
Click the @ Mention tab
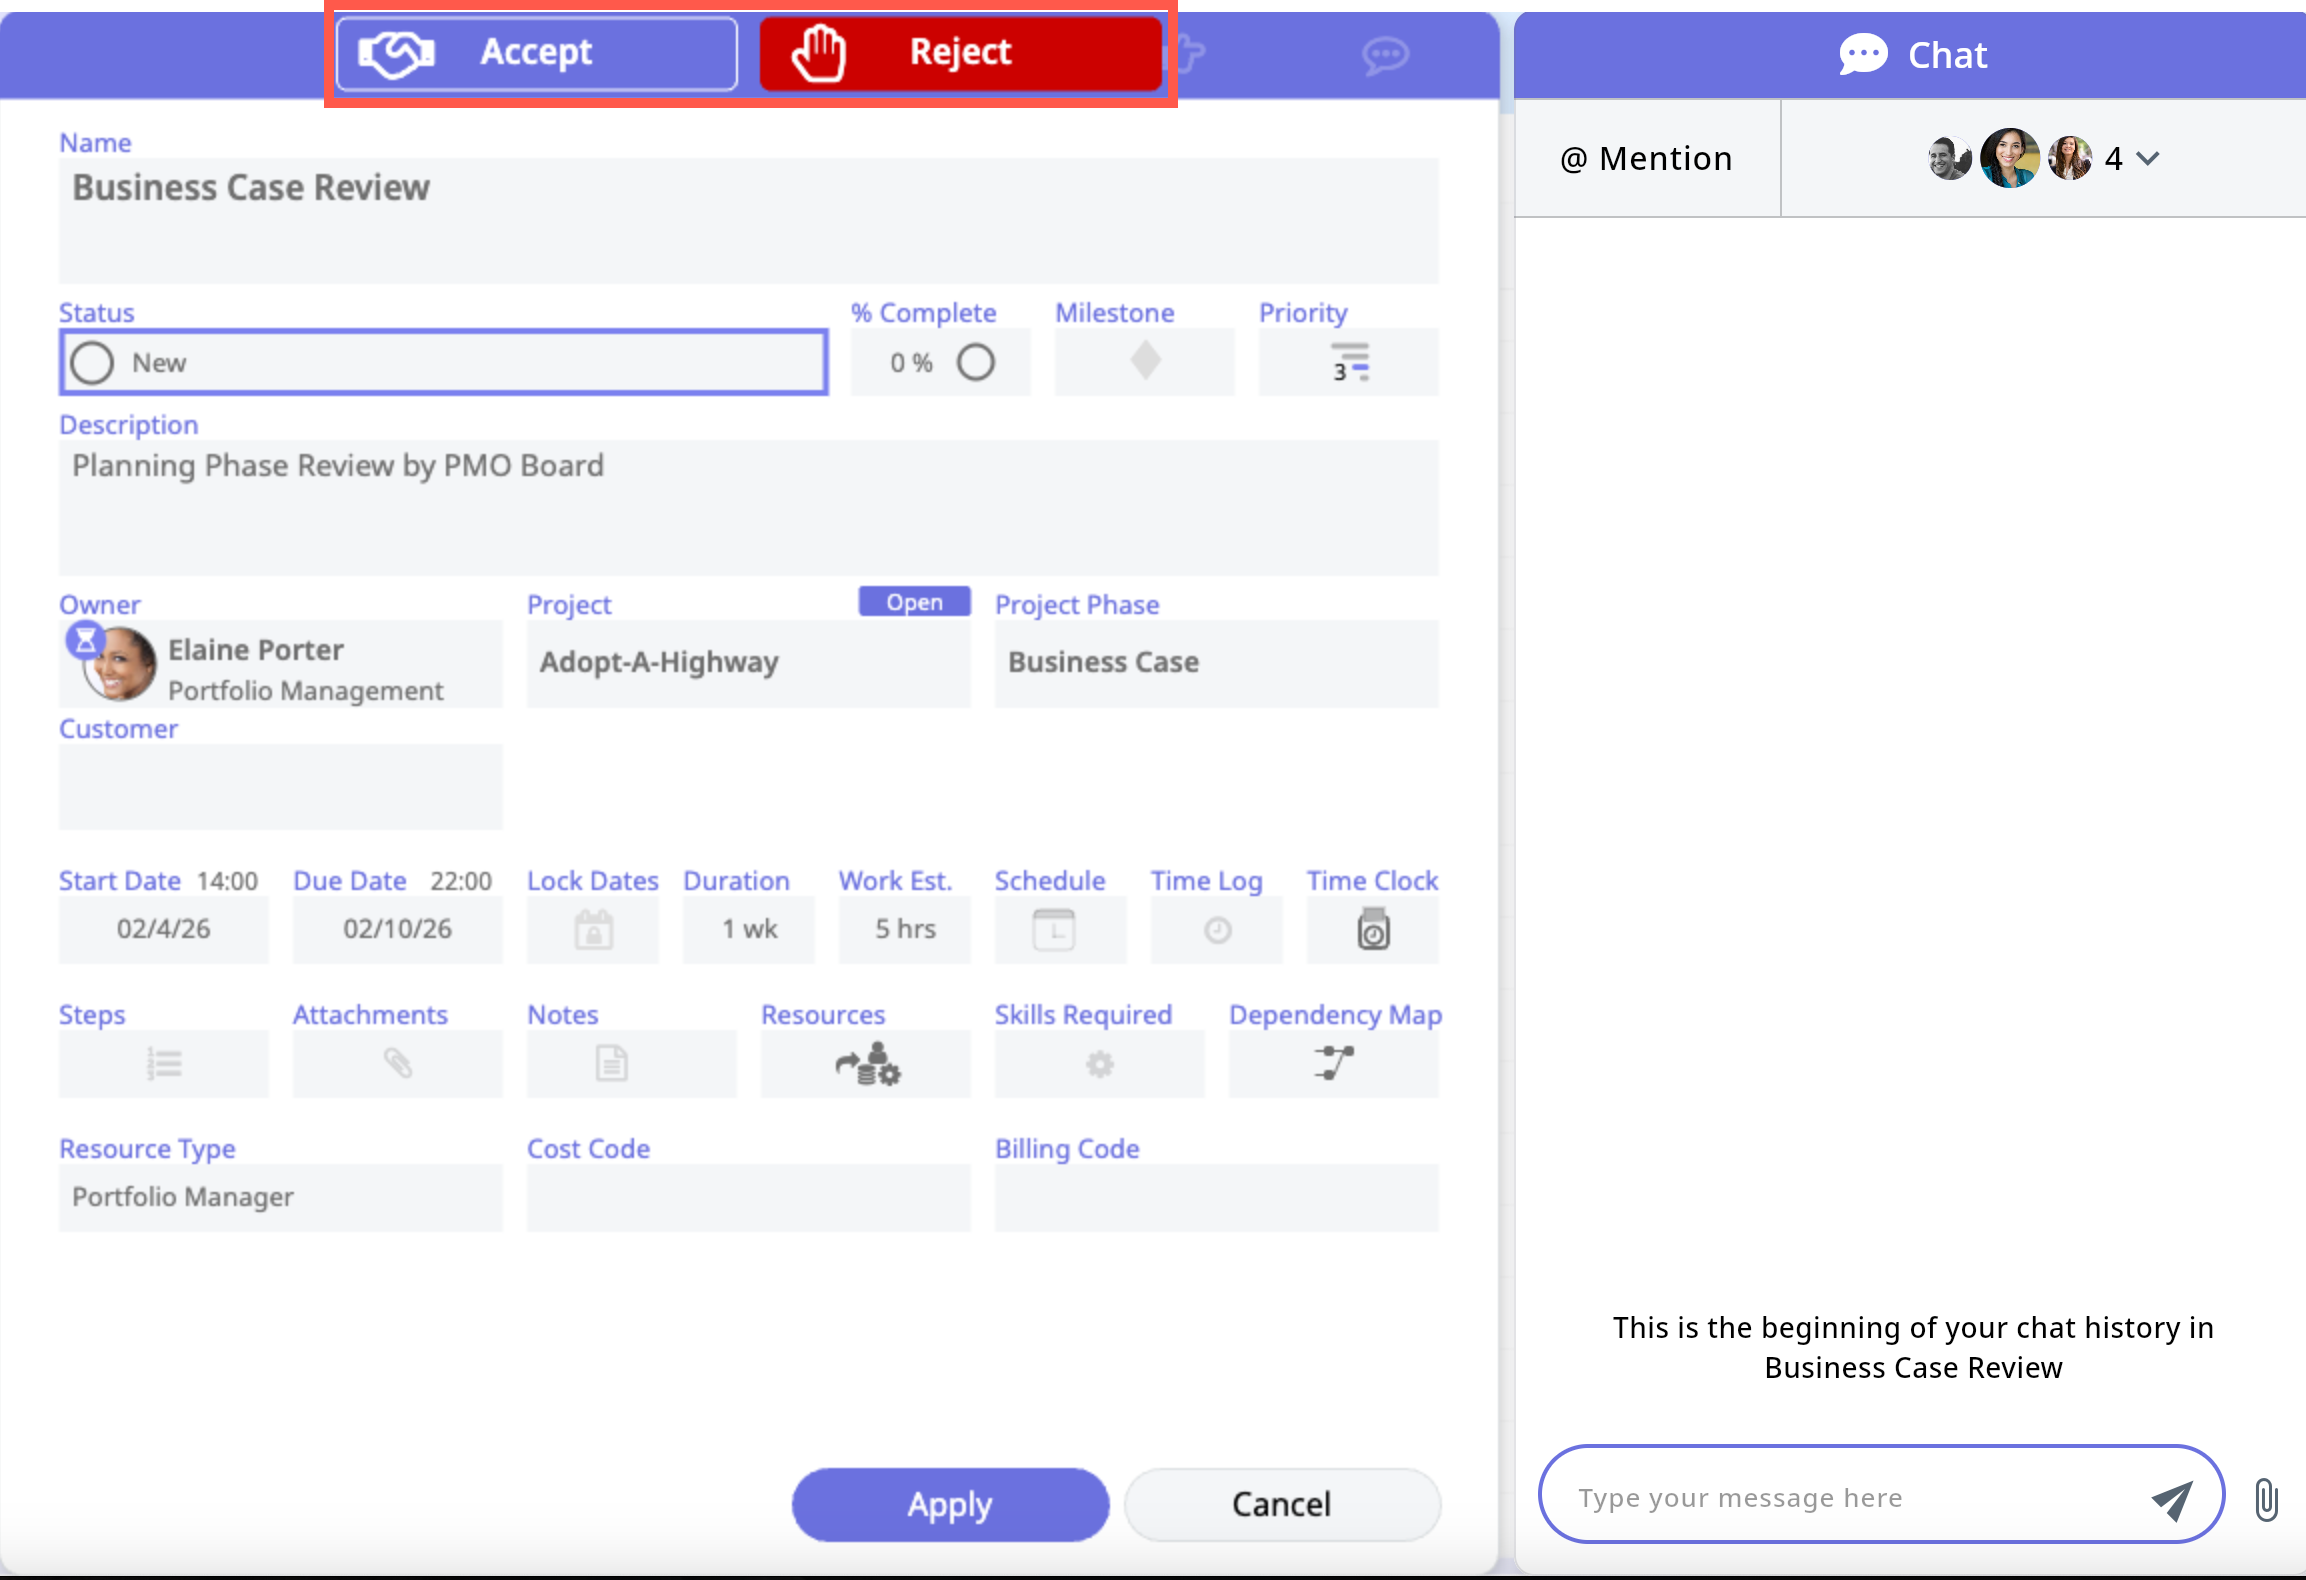1646,159
